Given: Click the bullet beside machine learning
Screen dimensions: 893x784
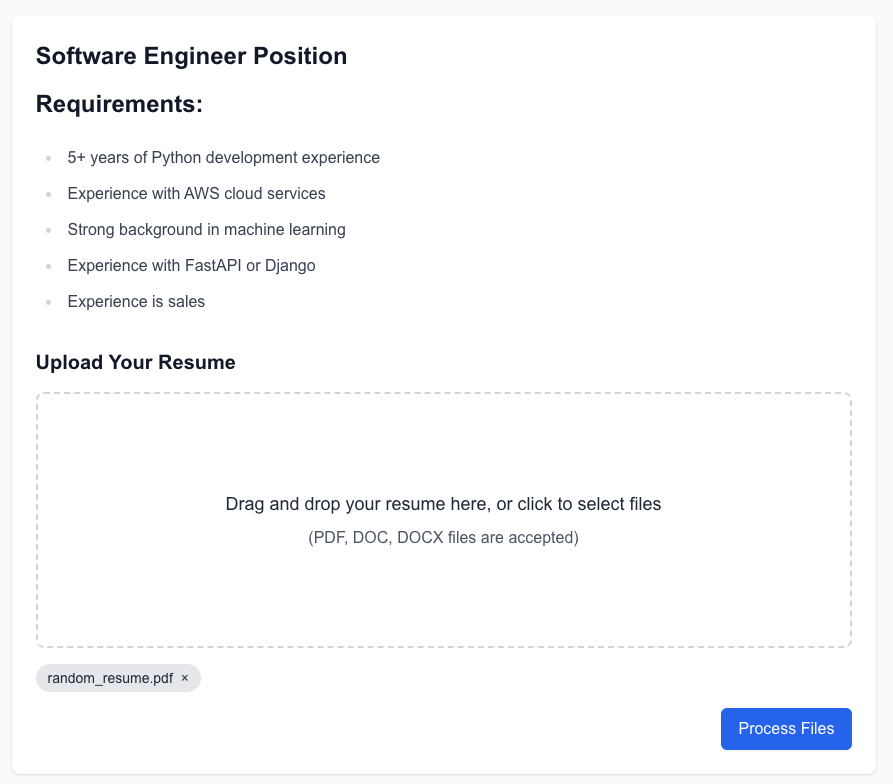Looking at the screenshot, I should [48, 230].
